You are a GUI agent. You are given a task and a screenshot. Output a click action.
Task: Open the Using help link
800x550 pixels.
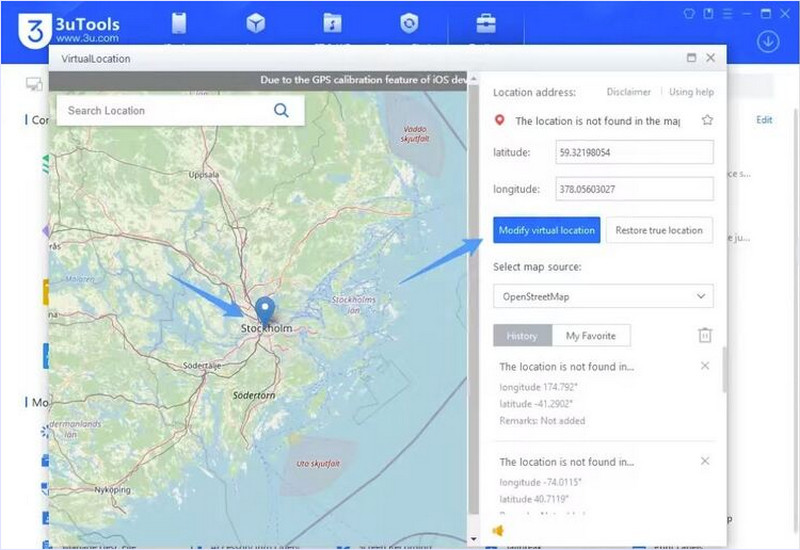[691, 92]
